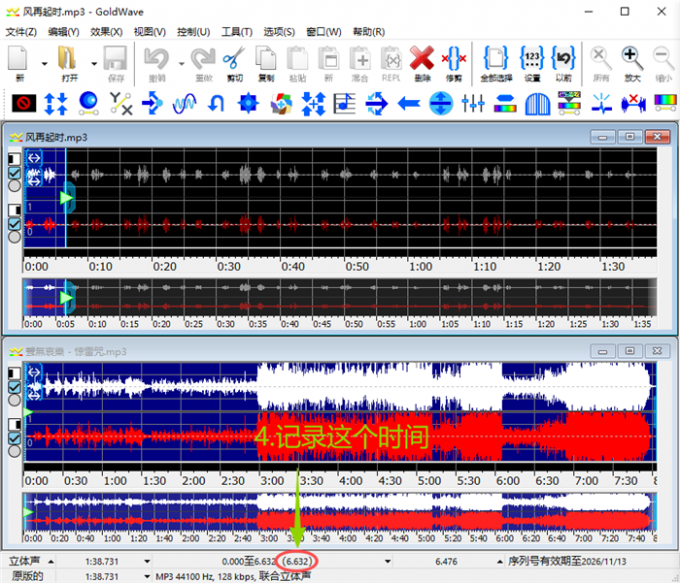Expand the dropdown arrow beside Open (打开)
The height and width of the screenshot is (583, 680).
tap(92, 62)
